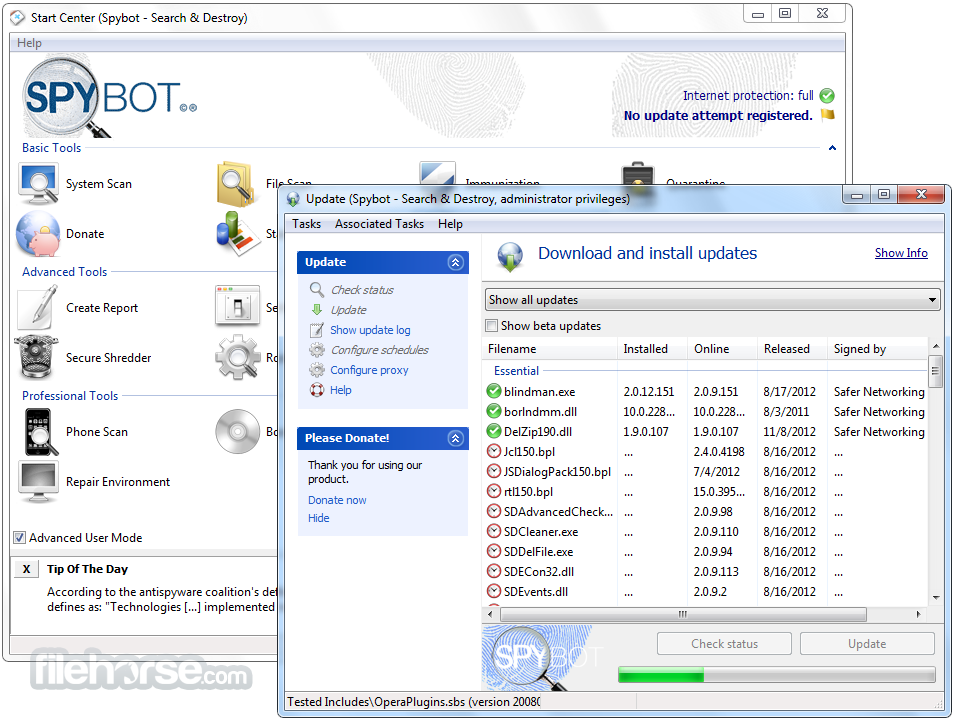Click the Essential group header in list
Screen dimensions: 955x720
[x=516, y=371]
